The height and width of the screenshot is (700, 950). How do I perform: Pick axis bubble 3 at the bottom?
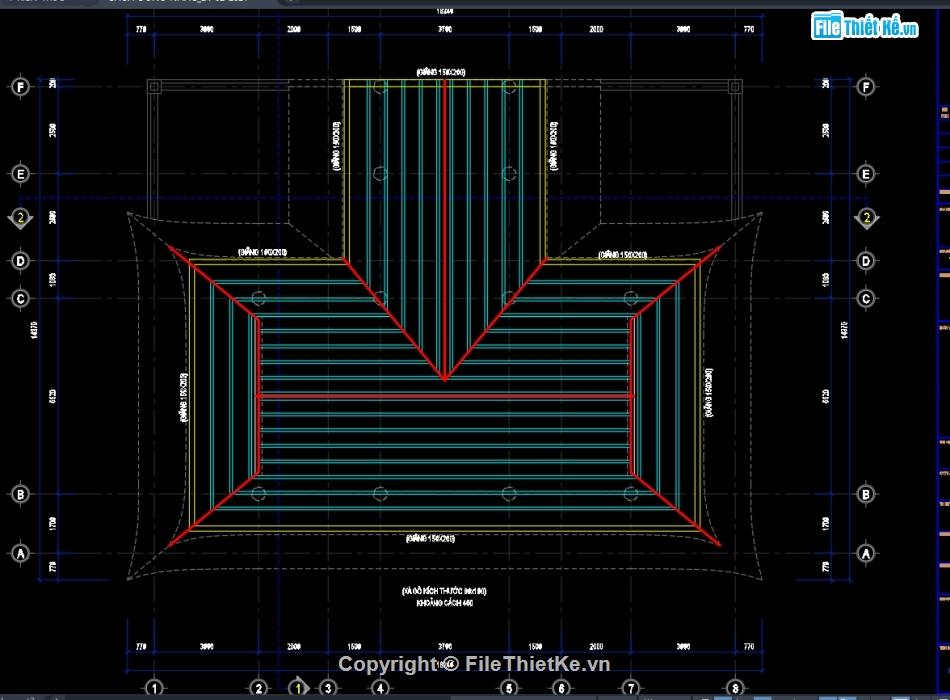(328, 688)
